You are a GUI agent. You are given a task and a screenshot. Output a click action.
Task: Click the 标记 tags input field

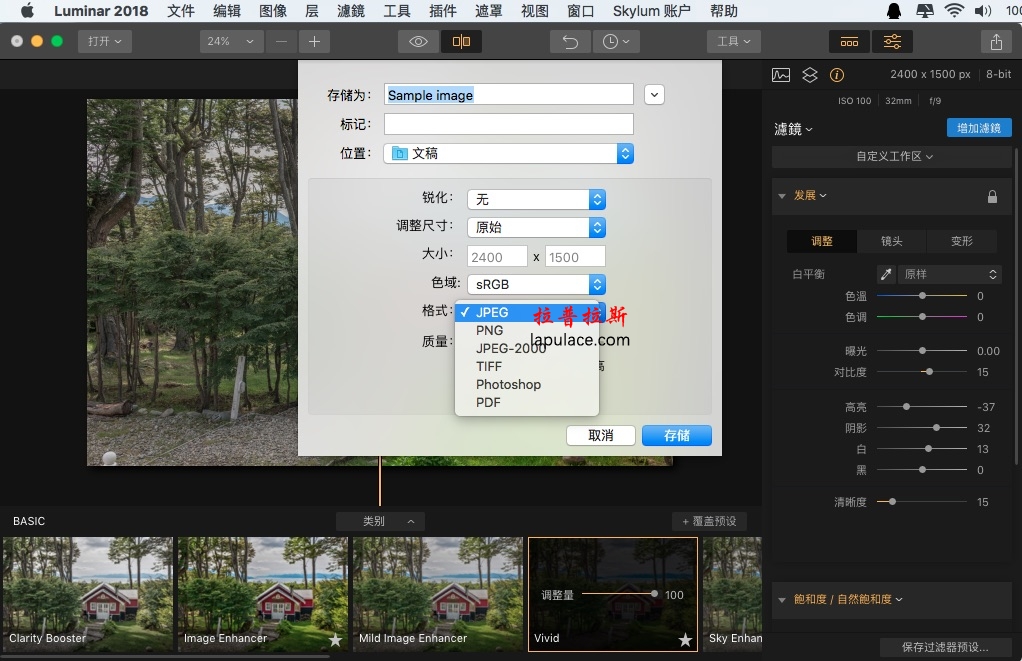click(508, 124)
